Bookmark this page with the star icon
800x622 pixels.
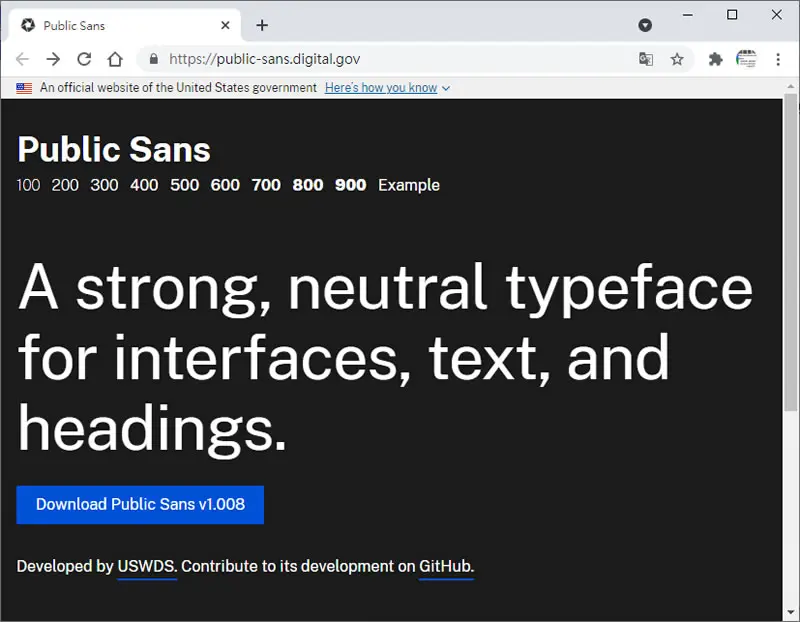pos(677,59)
